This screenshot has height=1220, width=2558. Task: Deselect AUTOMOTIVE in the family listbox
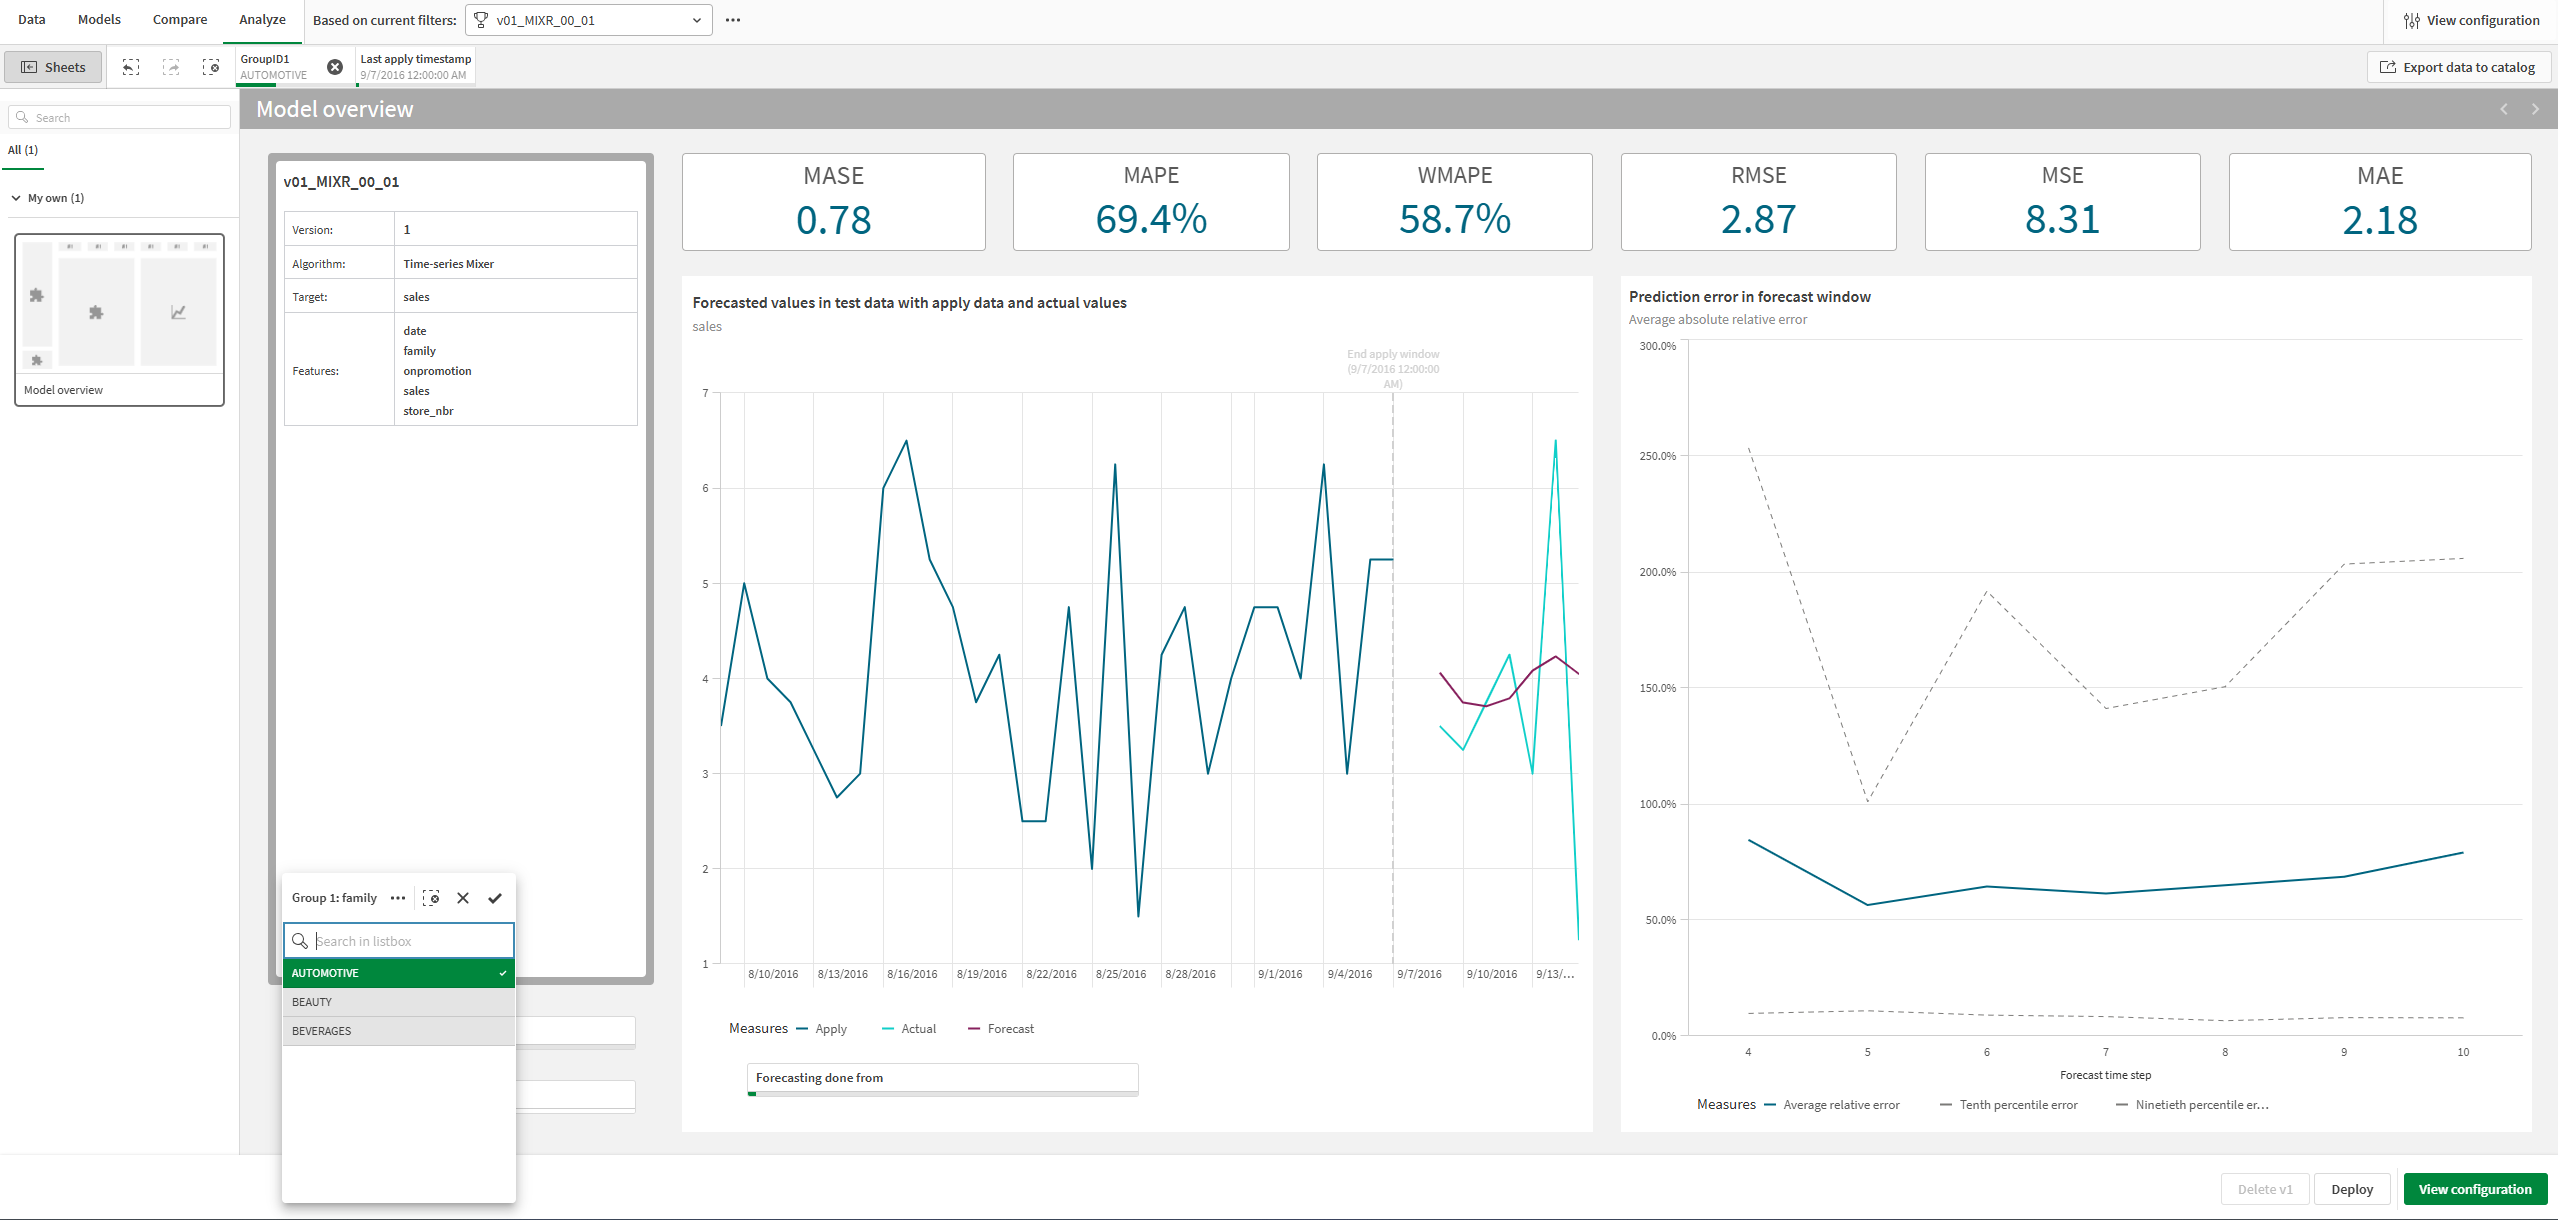pos(397,972)
